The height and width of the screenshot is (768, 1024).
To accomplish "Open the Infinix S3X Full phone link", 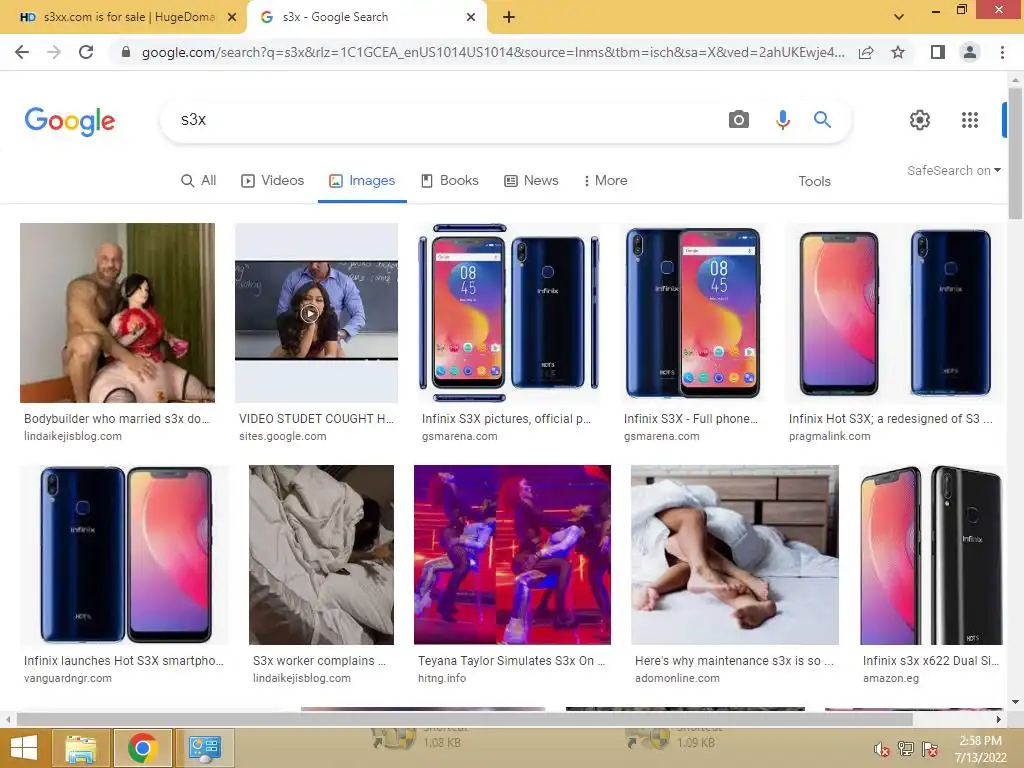I will [690, 419].
